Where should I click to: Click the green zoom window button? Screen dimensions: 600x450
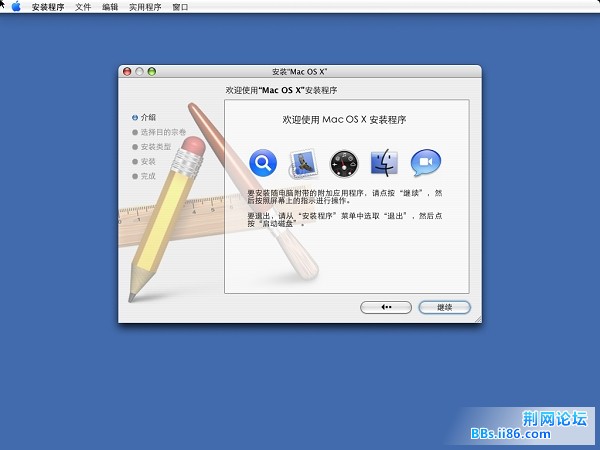(x=152, y=72)
